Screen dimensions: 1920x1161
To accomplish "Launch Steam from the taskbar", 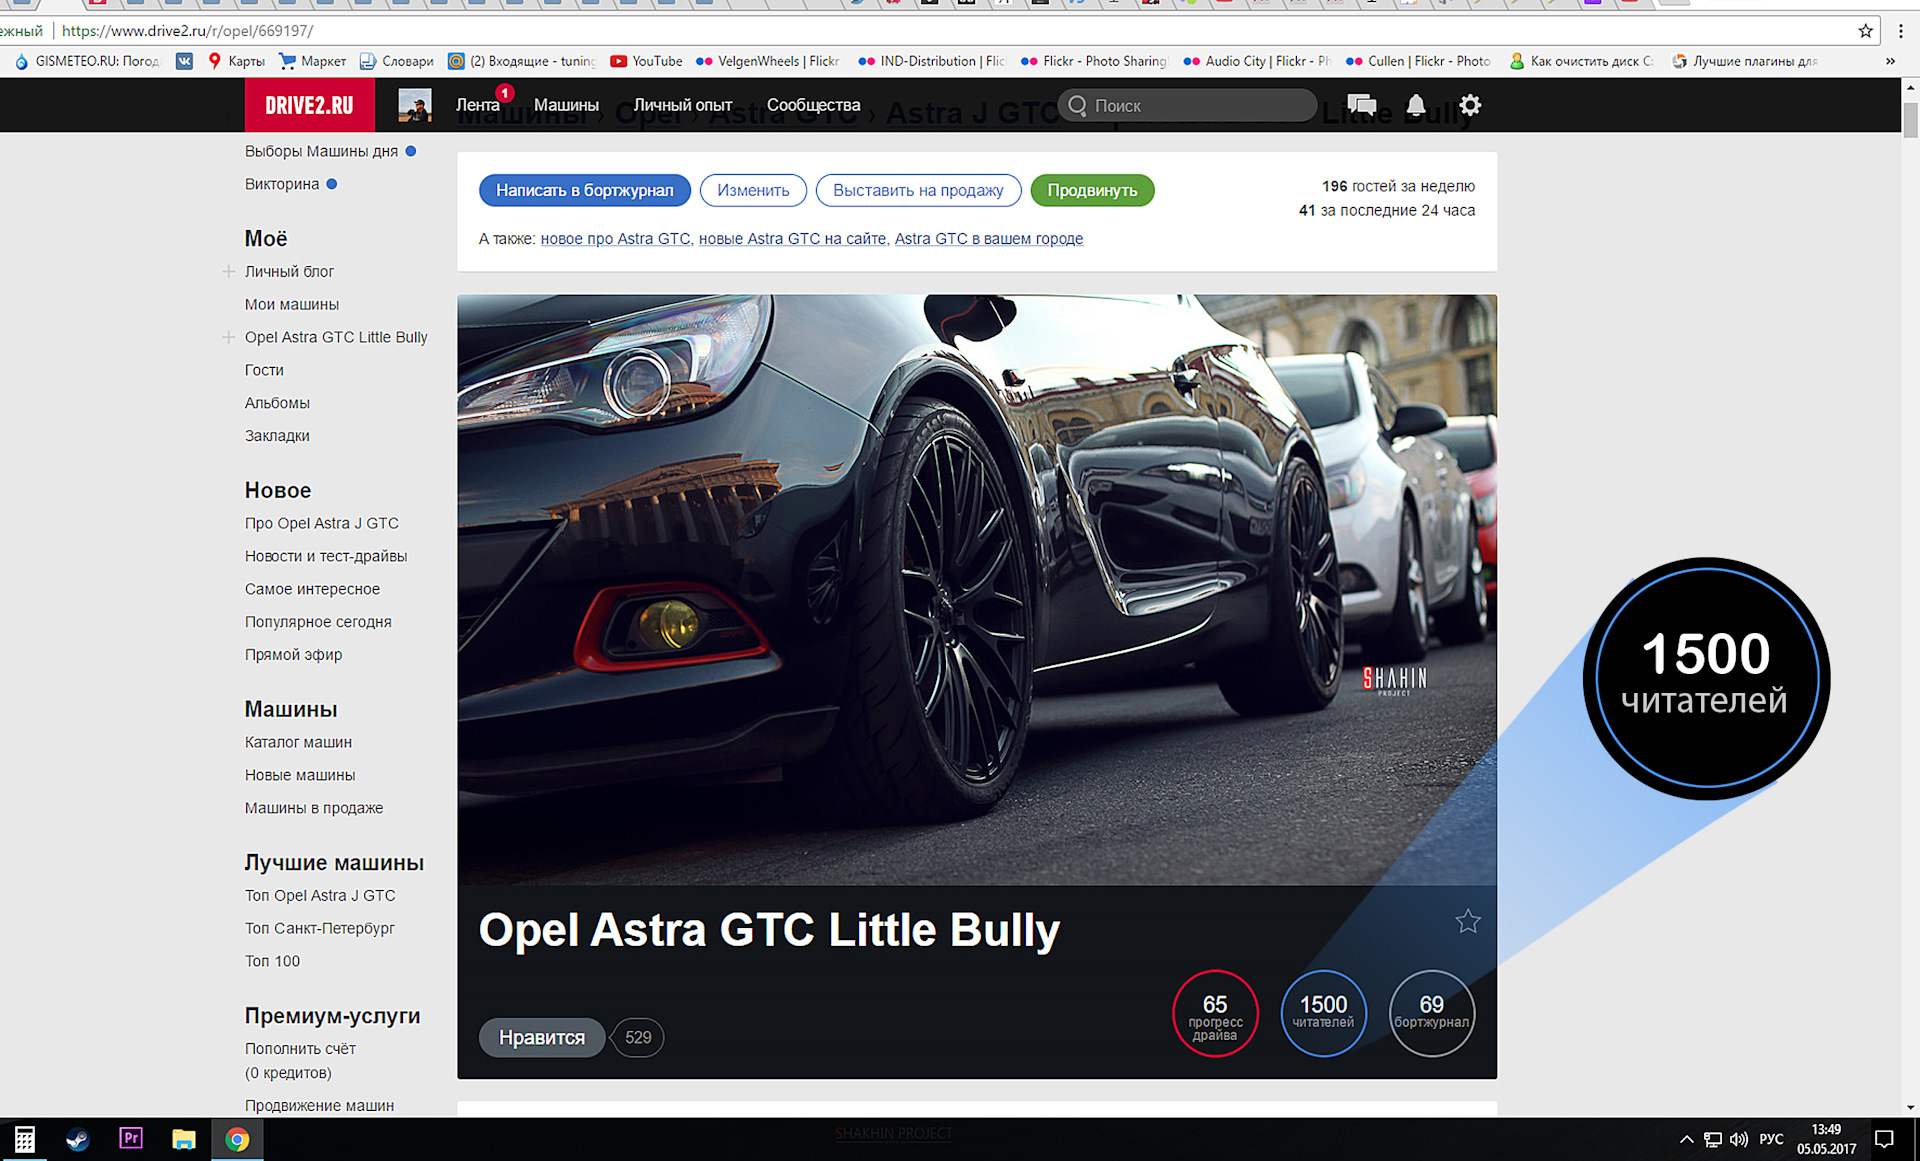I will [77, 1139].
